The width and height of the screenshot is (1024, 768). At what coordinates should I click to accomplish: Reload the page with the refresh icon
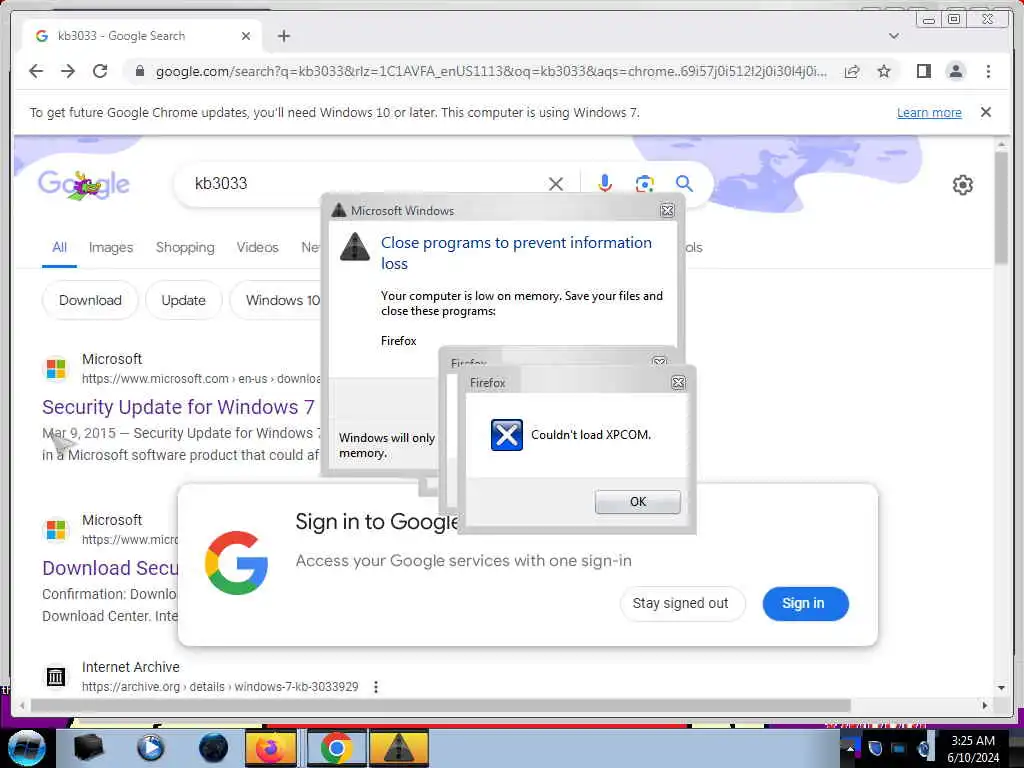(x=100, y=71)
